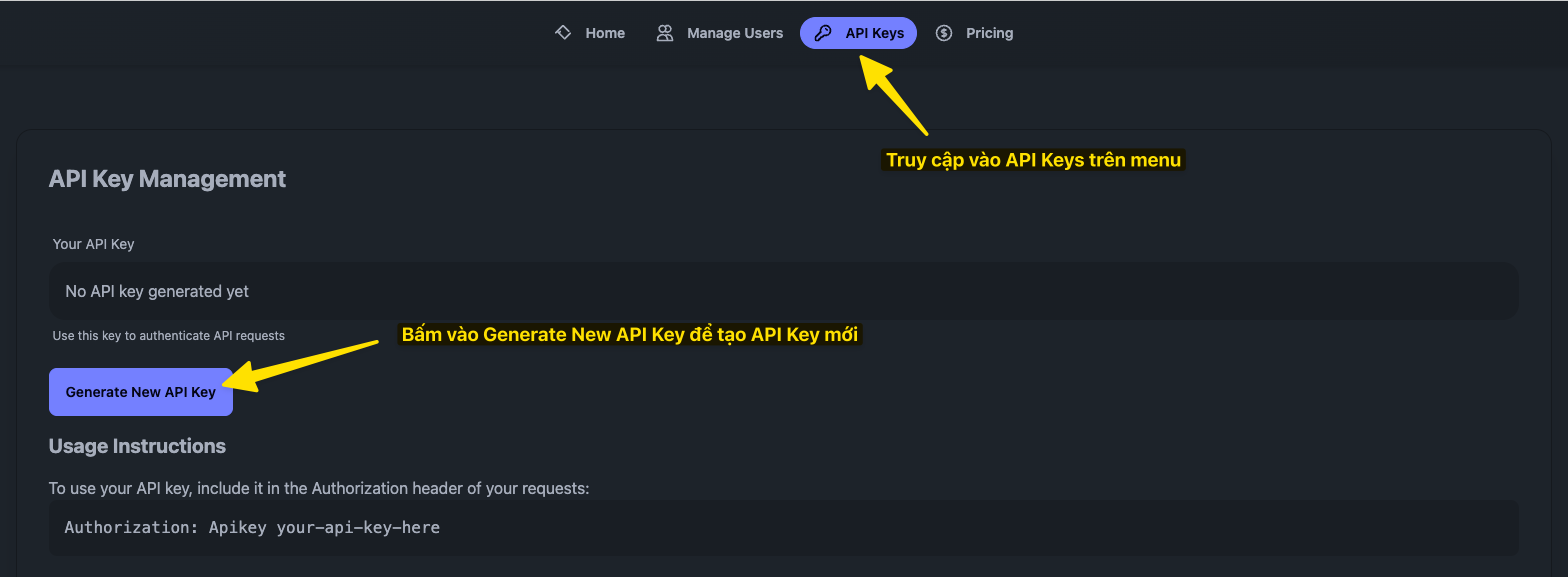Viewport: 1568px width, 577px height.
Task: Select the API Keys tab label
Action: point(874,33)
